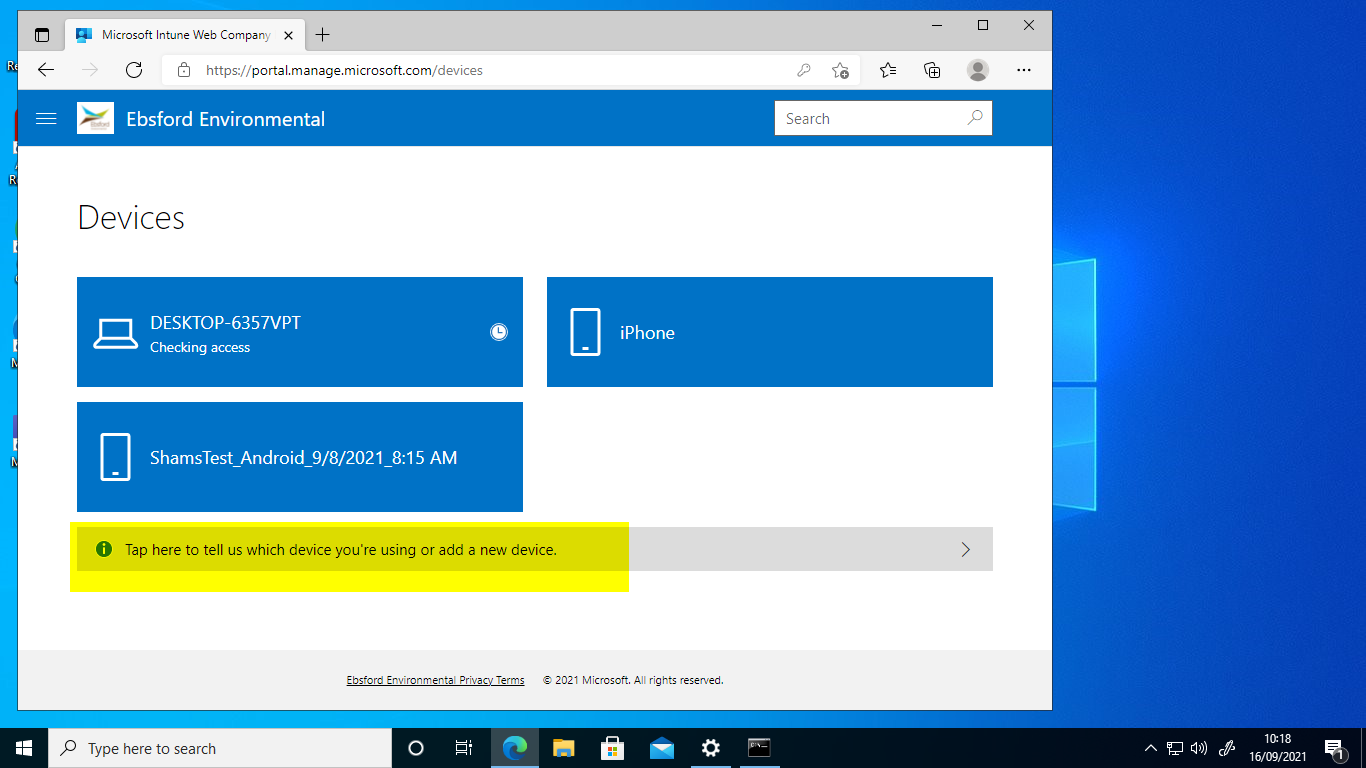Click the browser profile avatar
The image size is (1366, 768).
[x=978, y=70]
